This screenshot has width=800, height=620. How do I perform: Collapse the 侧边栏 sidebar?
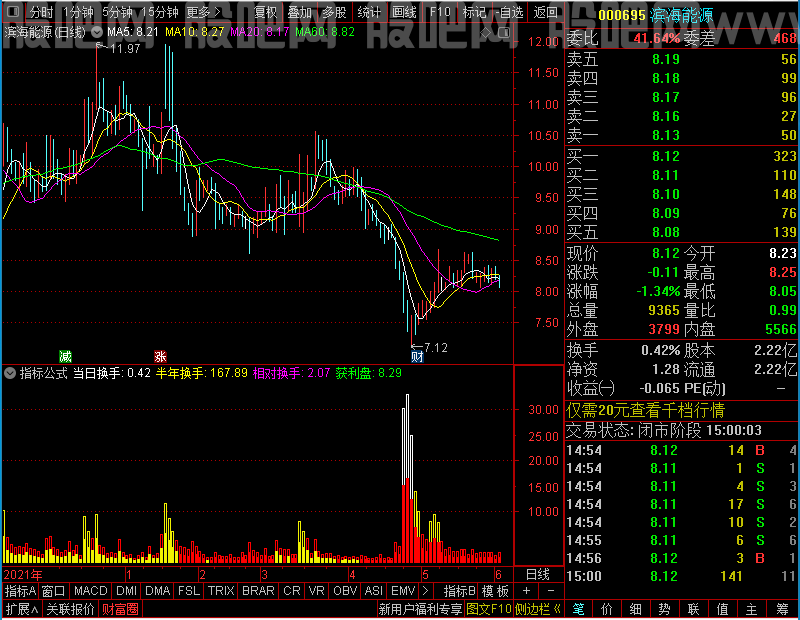click(x=538, y=609)
